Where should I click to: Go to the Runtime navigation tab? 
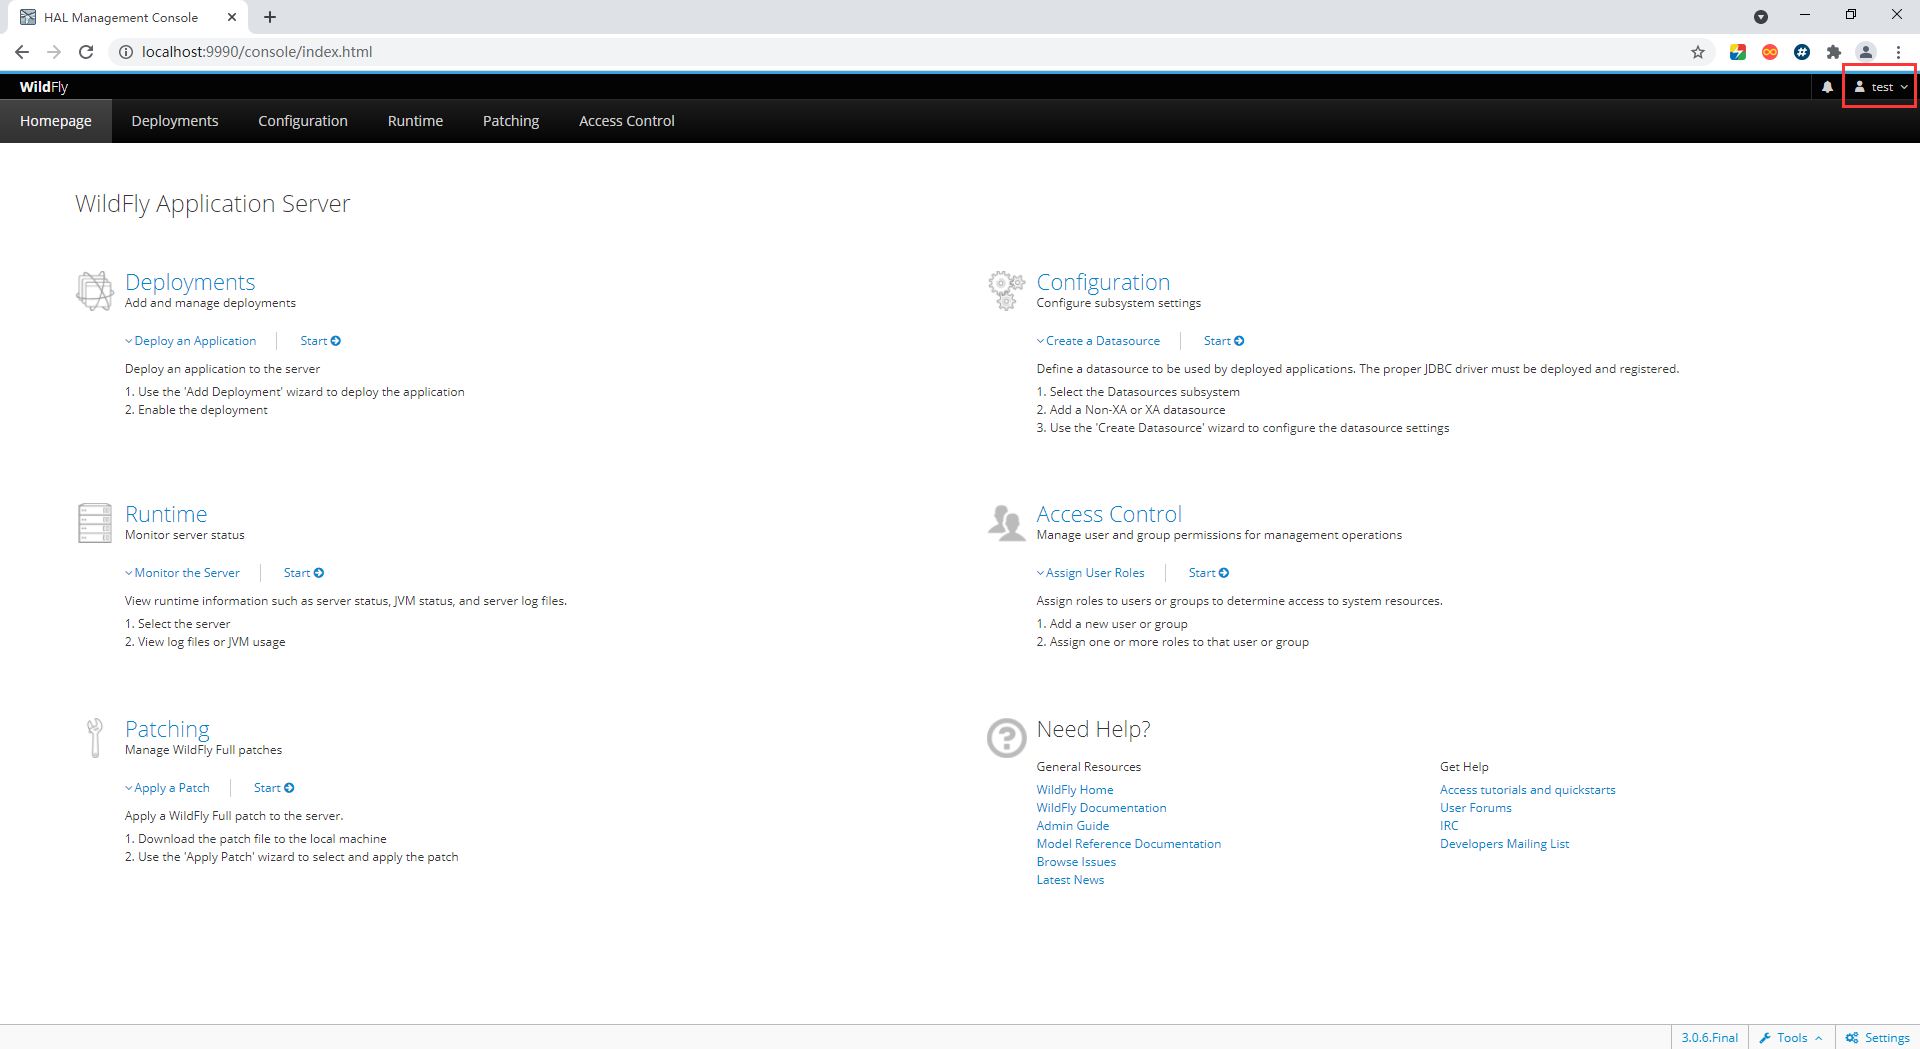click(415, 121)
